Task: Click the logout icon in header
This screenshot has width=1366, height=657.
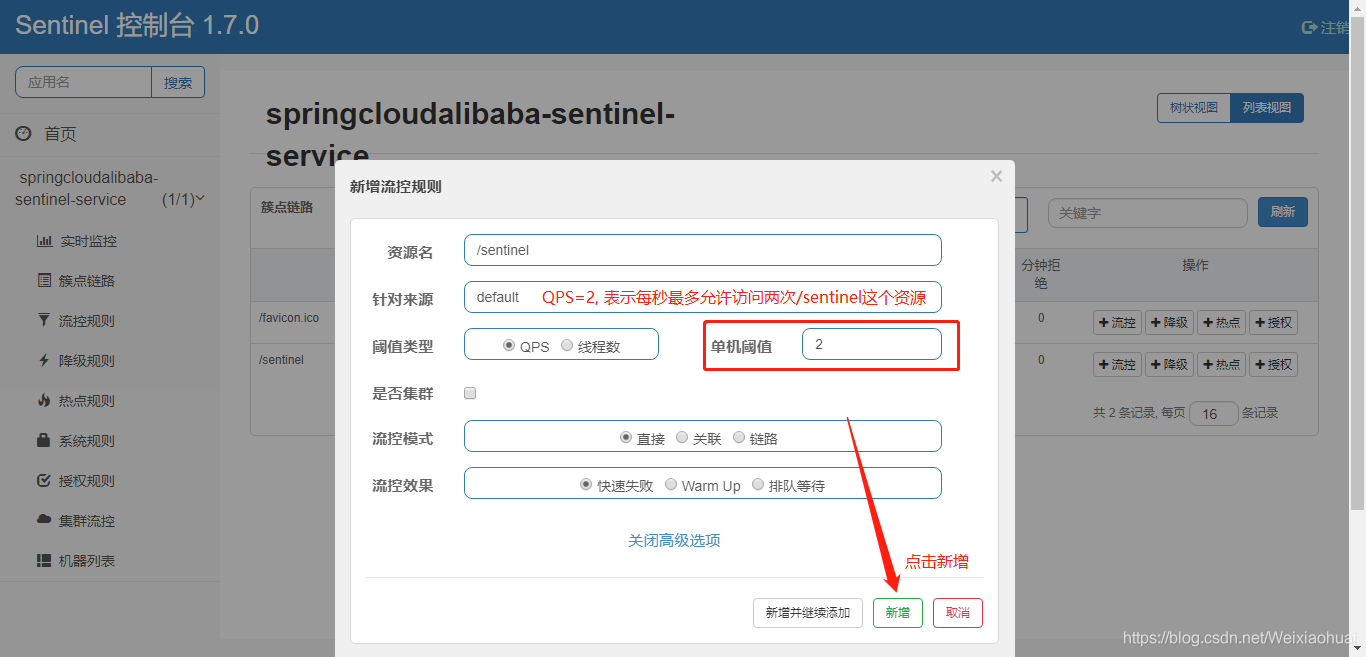Action: point(1308,27)
